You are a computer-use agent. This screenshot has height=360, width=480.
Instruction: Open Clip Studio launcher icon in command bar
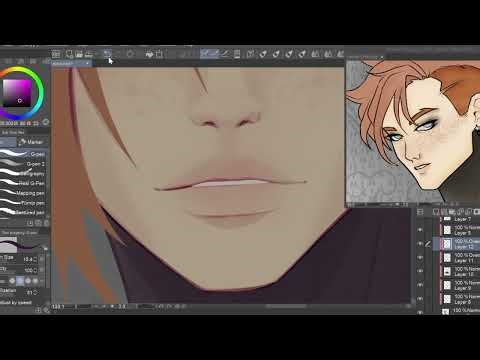coord(56,54)
